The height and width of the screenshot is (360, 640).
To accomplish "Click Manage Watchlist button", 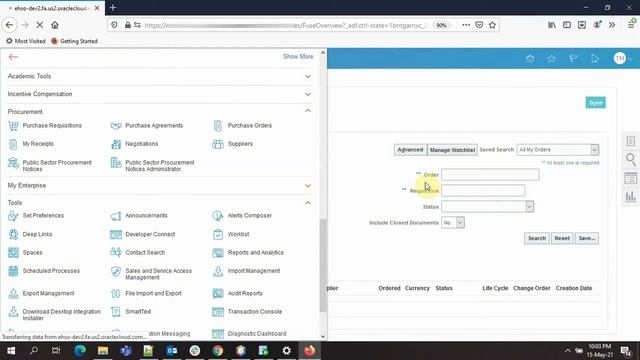I will click(452, 150).
